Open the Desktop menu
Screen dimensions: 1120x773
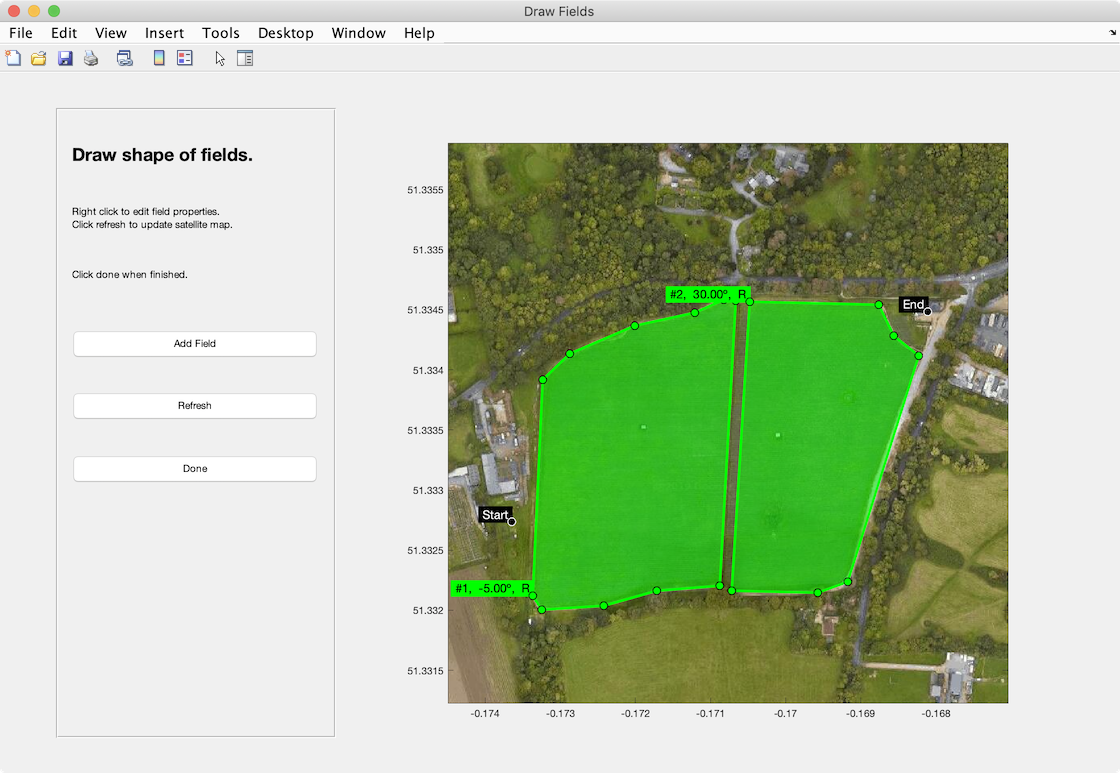click(x=285, y=33)
